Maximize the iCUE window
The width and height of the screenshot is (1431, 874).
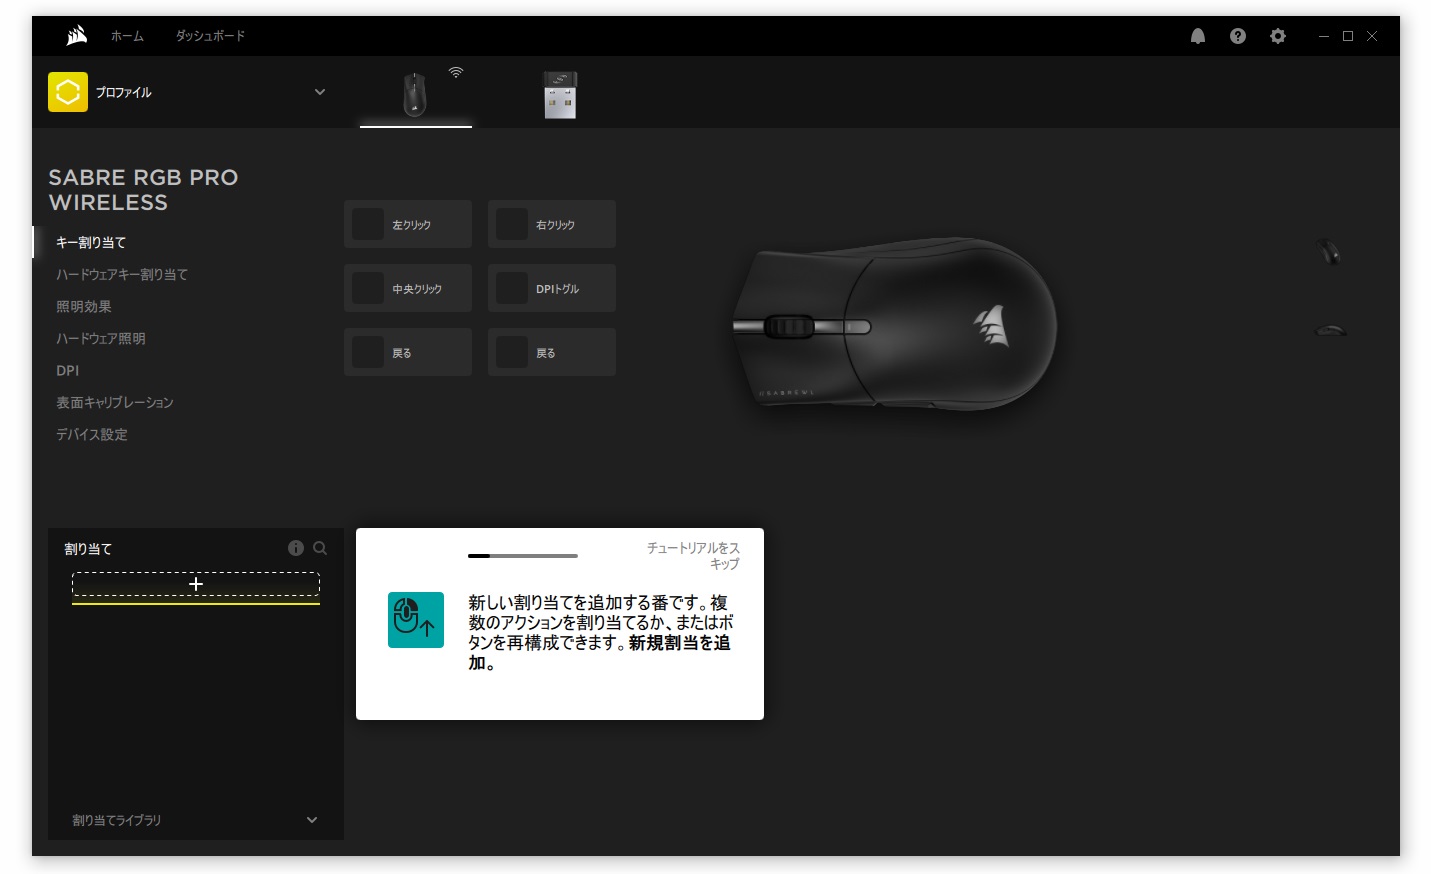coord(1348,36)
